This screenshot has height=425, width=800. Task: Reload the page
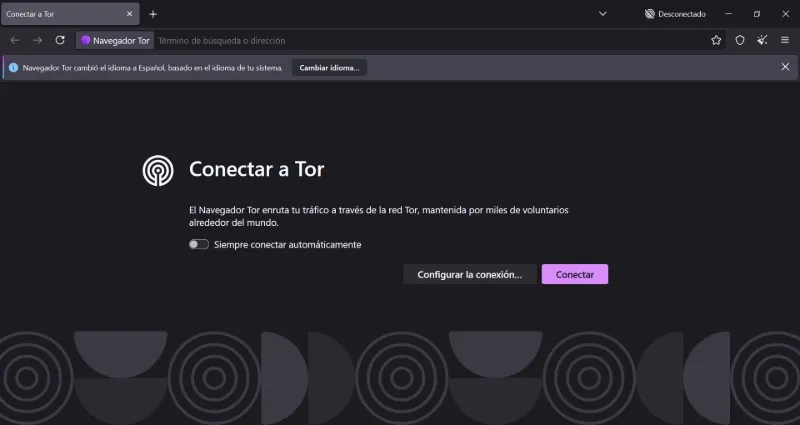pos(60,40)
